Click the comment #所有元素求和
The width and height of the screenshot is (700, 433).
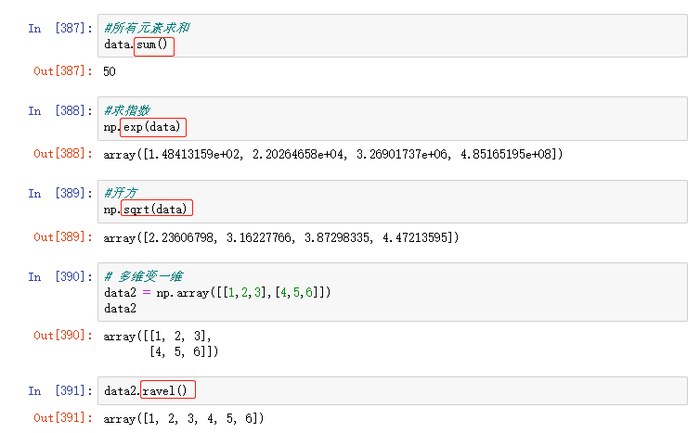tap(142, 30)
